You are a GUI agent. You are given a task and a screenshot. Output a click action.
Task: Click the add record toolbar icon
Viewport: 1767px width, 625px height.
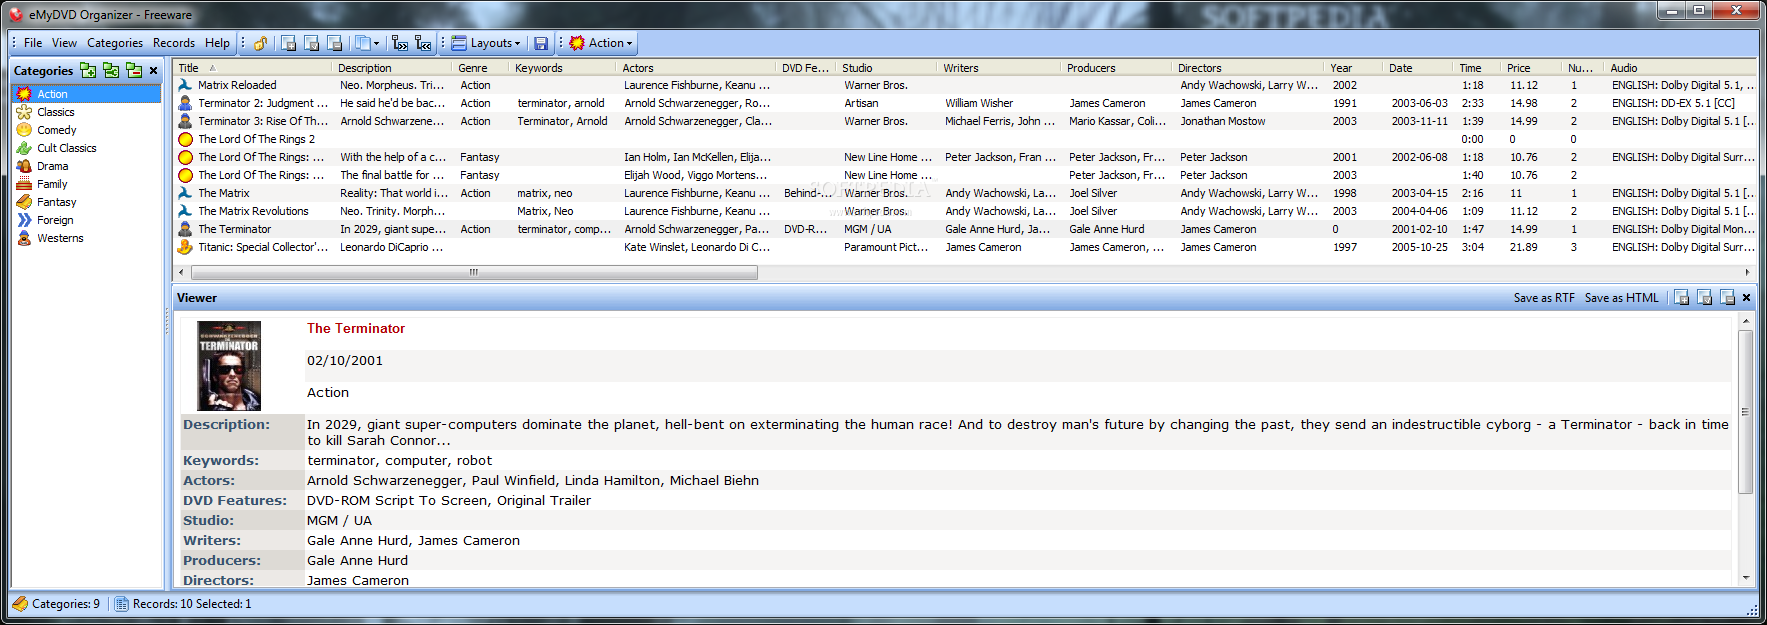coord(289,43)
